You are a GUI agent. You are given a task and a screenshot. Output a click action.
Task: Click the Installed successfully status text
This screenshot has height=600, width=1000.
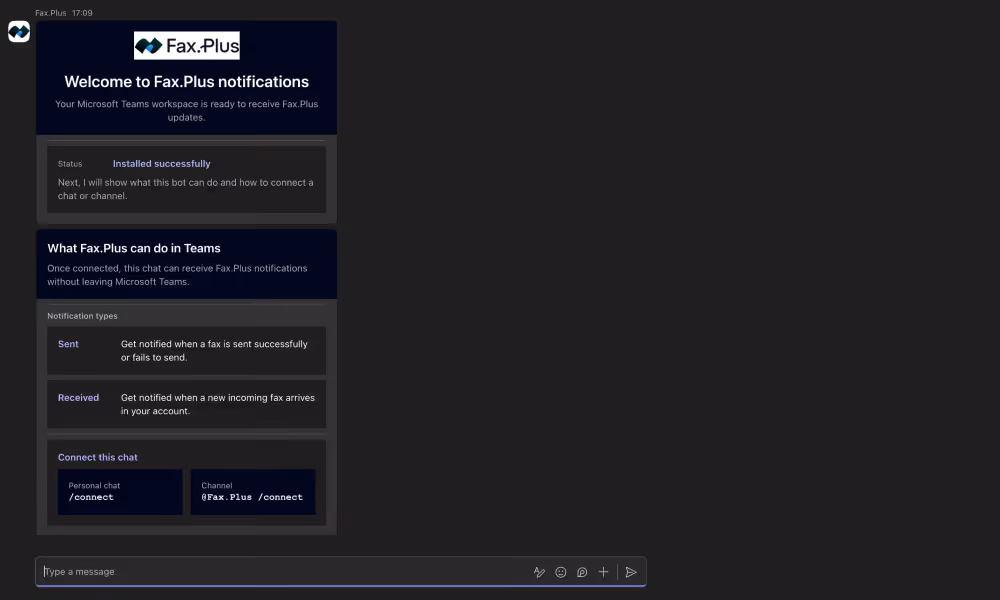[x=161, y=164]
